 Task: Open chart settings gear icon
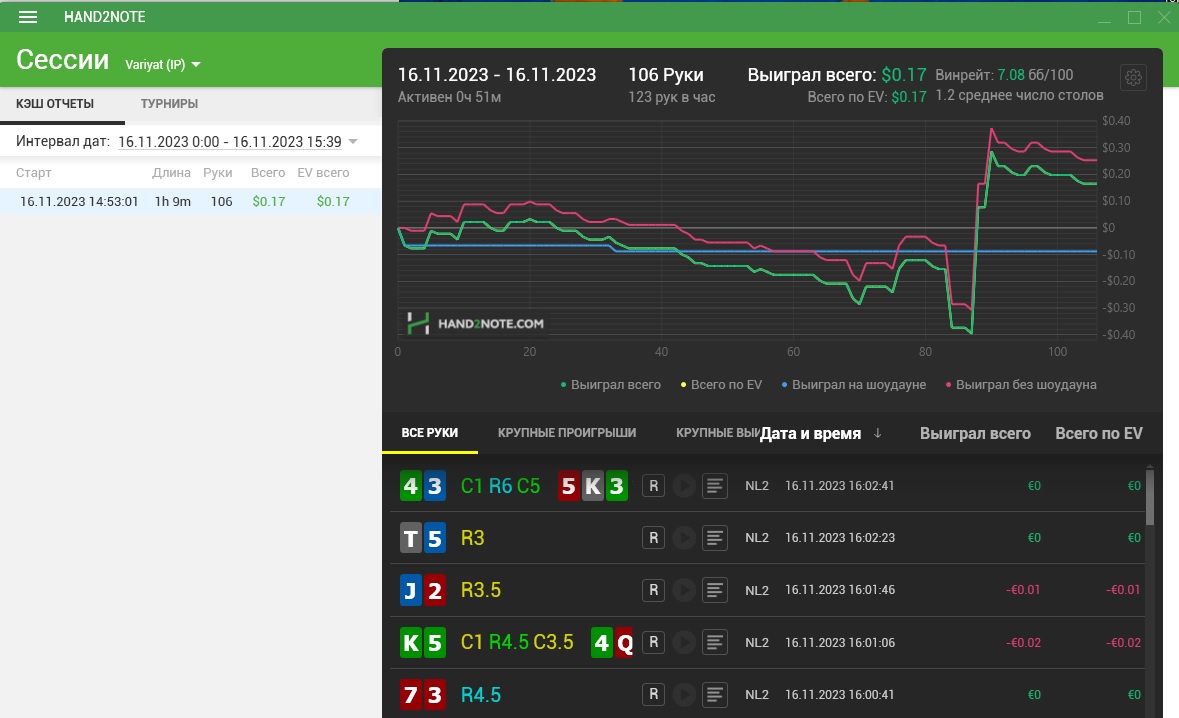click(x=1133, y=77)
